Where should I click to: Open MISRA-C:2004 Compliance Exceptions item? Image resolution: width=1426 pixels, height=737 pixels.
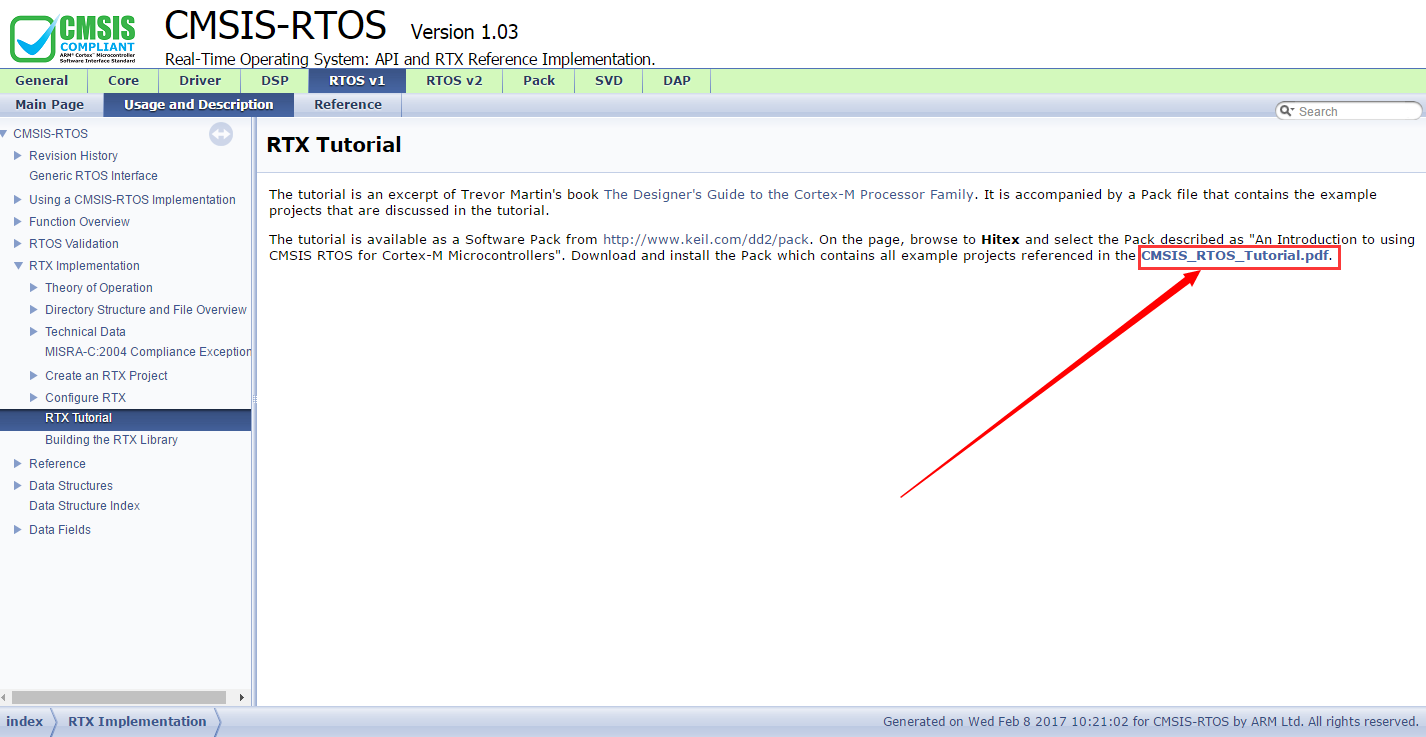click(148, 352)
